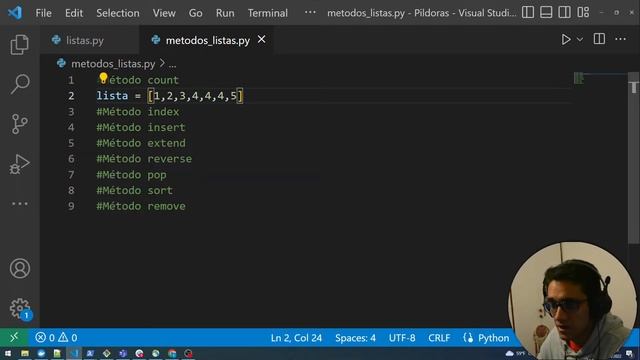Open Manage settings gear icon

20,308
